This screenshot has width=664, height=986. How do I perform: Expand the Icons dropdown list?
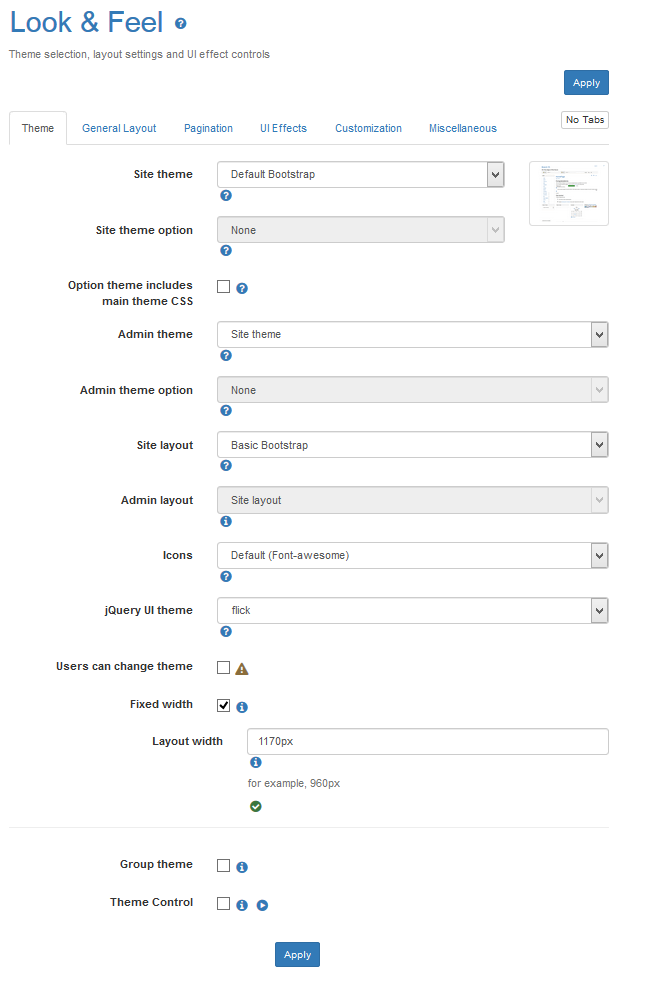[x=412, y=555]
